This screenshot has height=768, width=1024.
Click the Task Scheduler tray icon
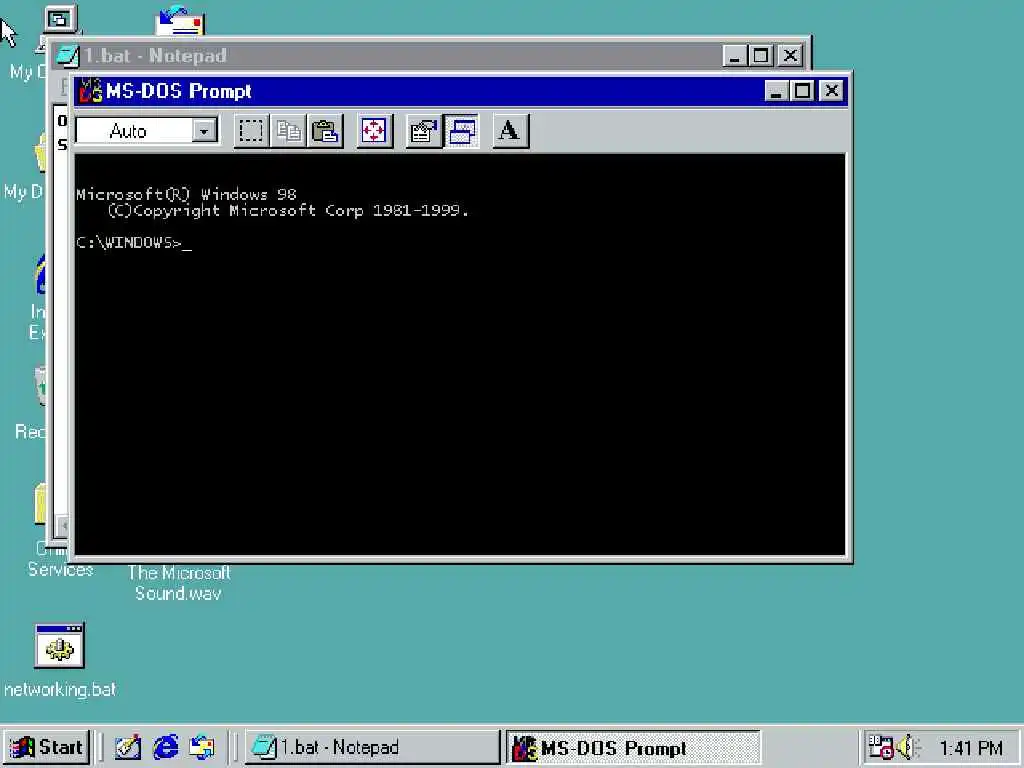point(880,747)
